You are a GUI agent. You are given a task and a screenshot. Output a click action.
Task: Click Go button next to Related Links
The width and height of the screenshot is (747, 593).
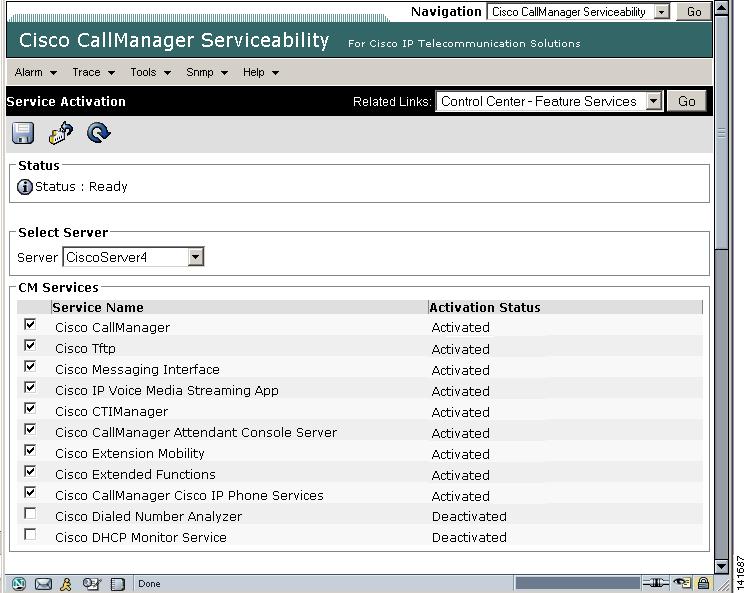686,101
